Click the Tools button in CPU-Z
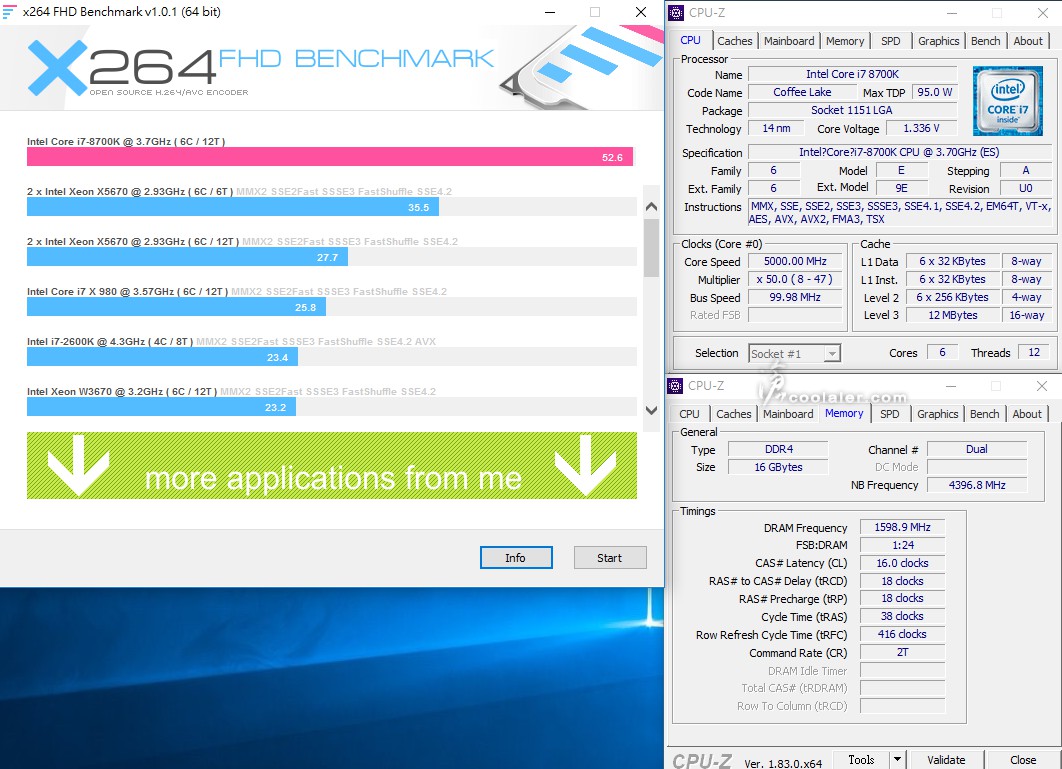The image size is (1062, 769). [861, 760]
